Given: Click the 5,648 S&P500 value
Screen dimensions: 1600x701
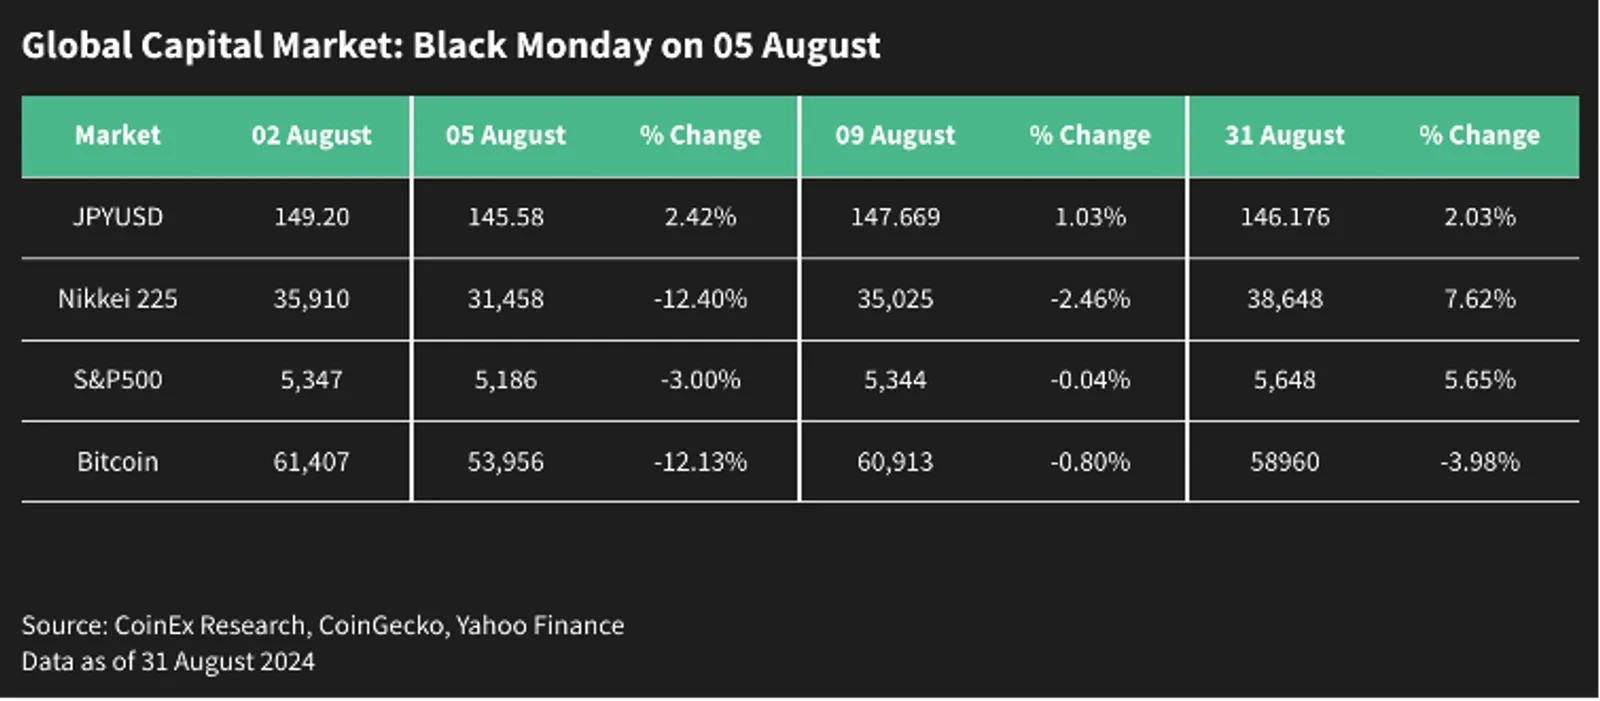Looking at the screenshot, I should point(1284,380).
